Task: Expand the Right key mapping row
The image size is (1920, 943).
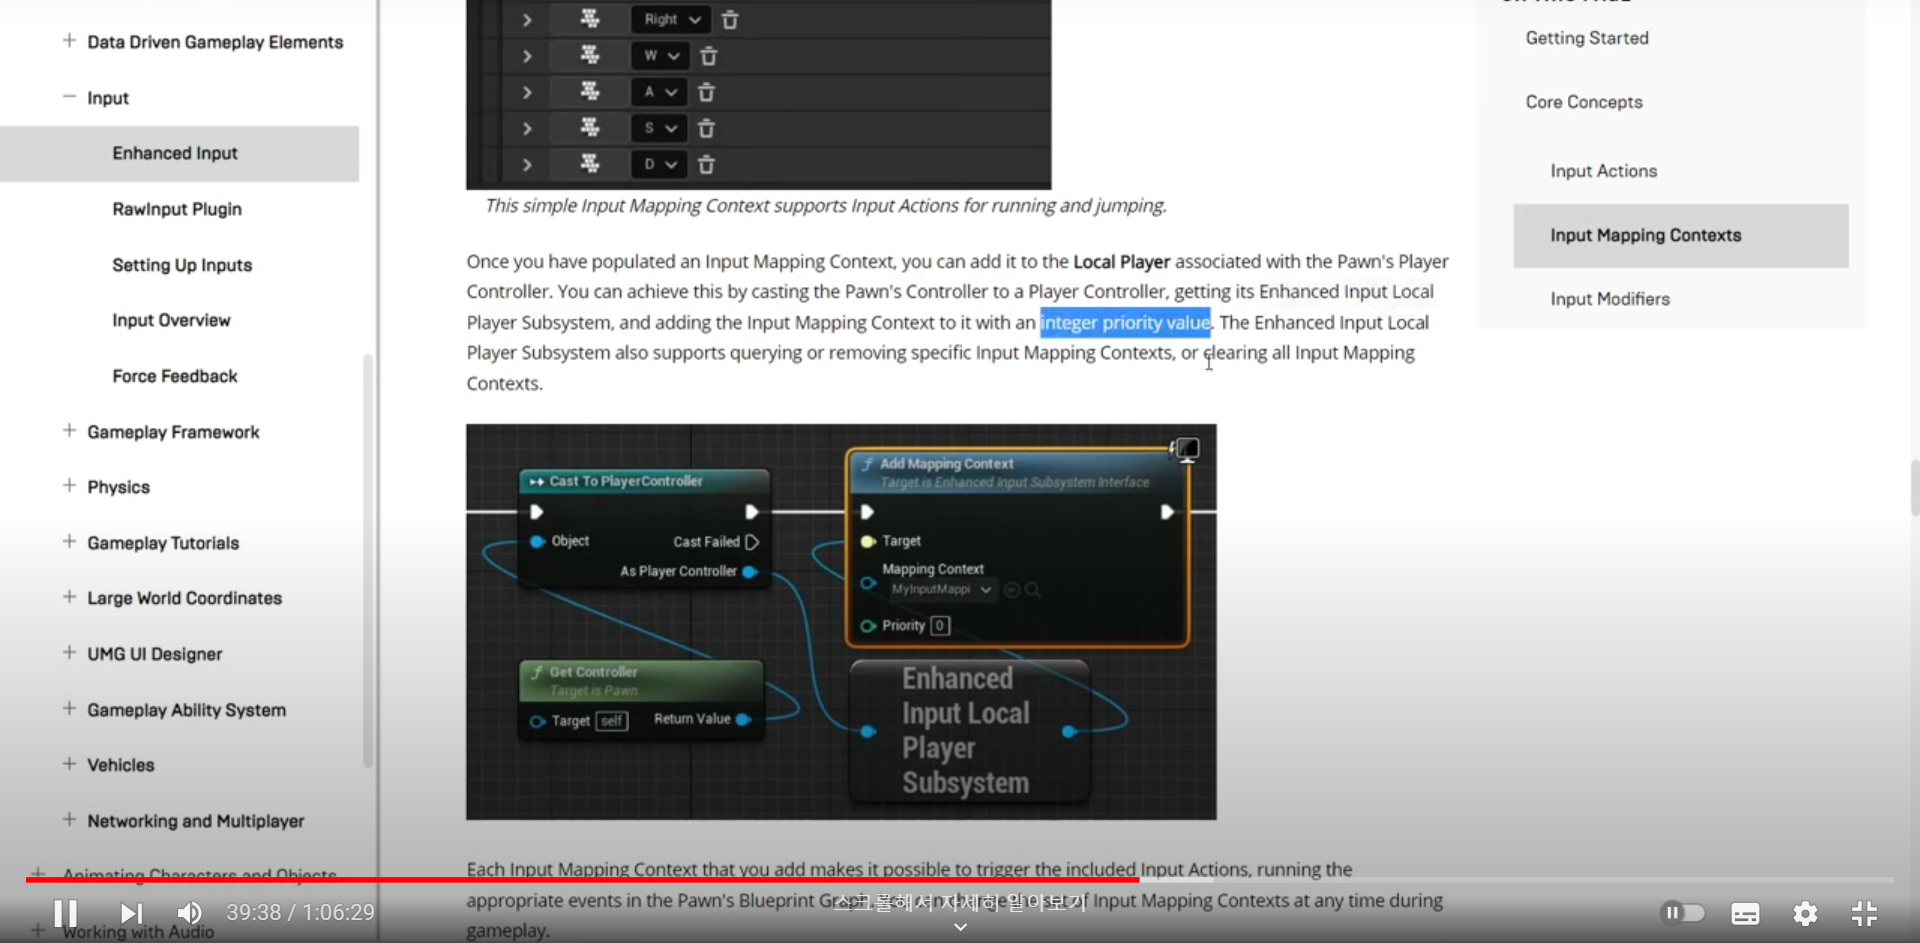Action: click(x=527, y=20)
